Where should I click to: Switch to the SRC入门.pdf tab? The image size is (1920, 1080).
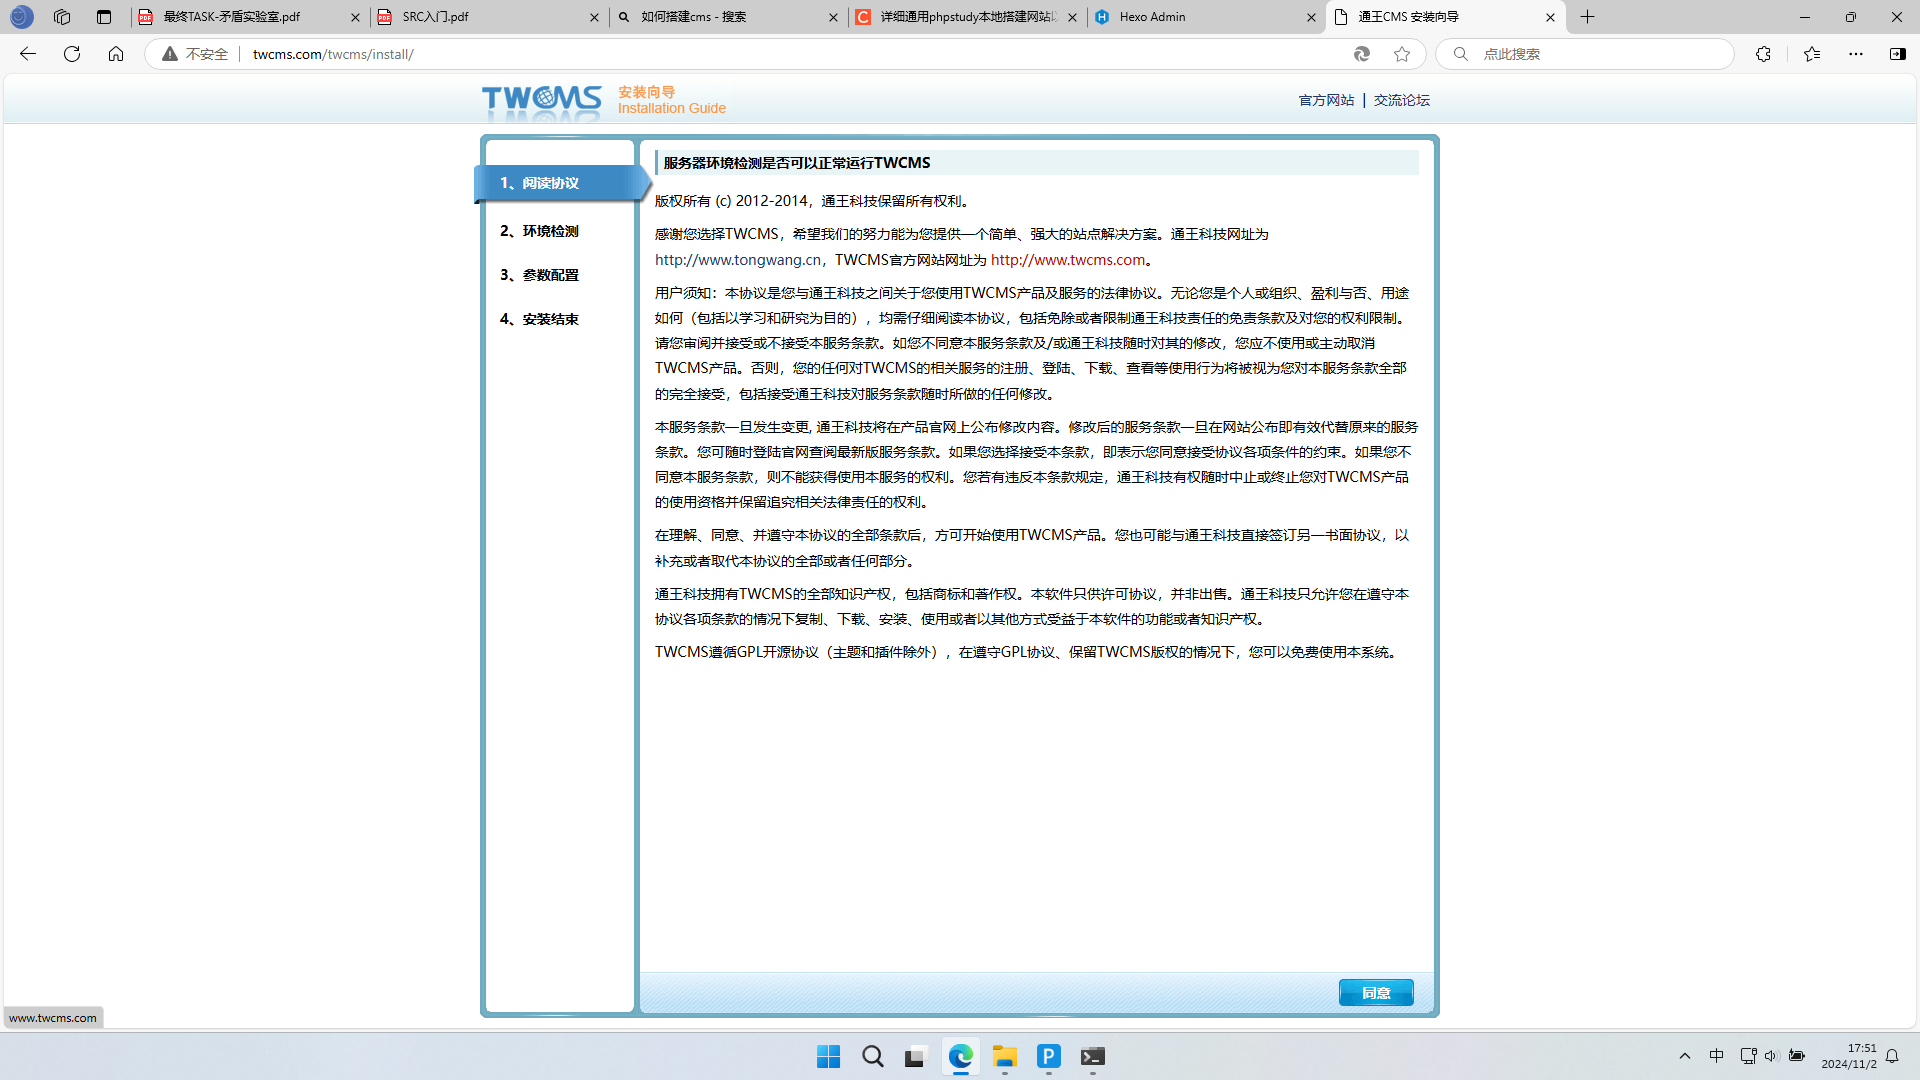[x=487, y=17]
